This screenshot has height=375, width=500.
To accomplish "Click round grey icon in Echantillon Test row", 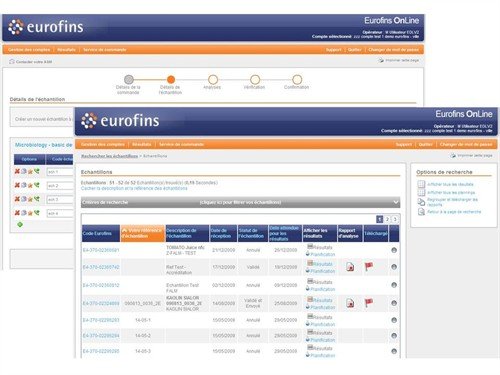I will pyautogui.click(x=394, y=285).
